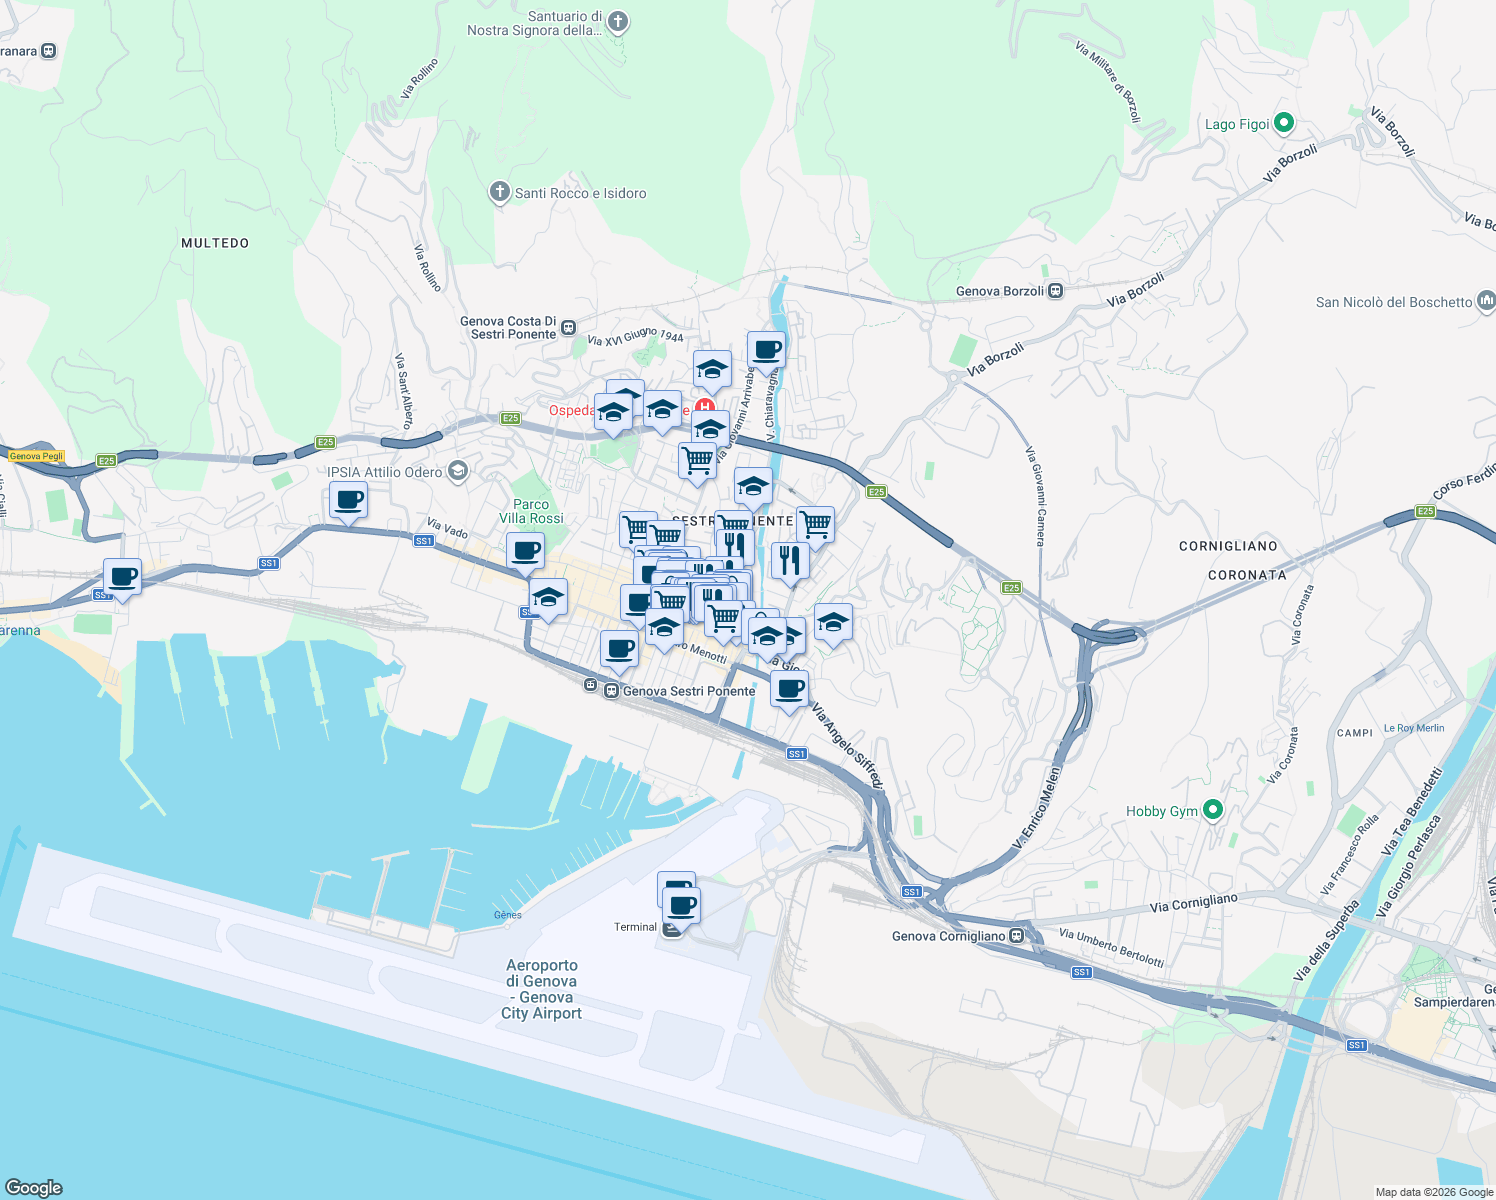Click the shopping cart marker on Via Giovanni Arrivabene
Image resolution: width=1496 pixels, height=1200 pixels.
pyautogui.click(x=697, y=460)
